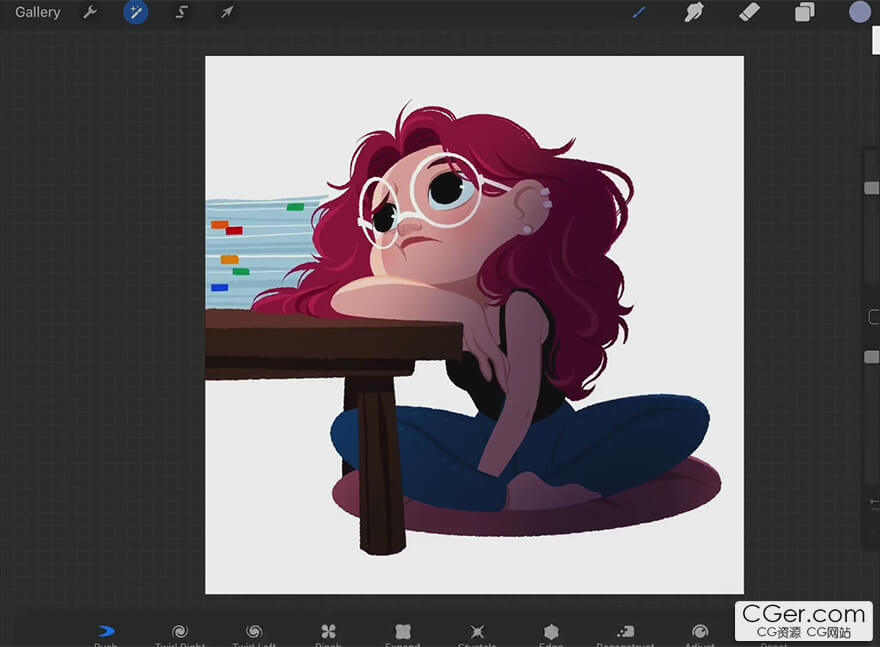
Task: Select the Eraser tool
Action: coord(749,12)
